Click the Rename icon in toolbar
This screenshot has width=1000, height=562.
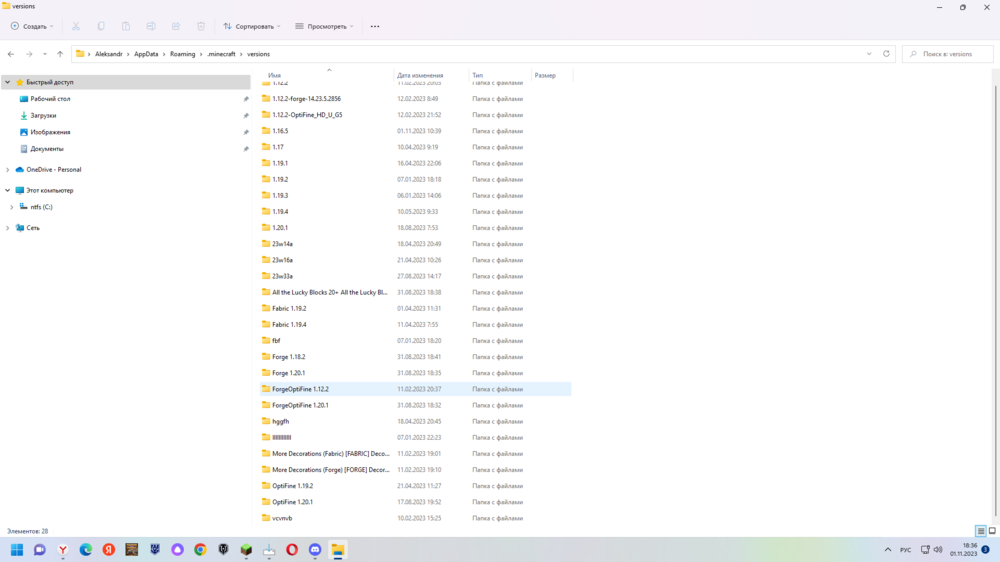click(x=151, y=26)
